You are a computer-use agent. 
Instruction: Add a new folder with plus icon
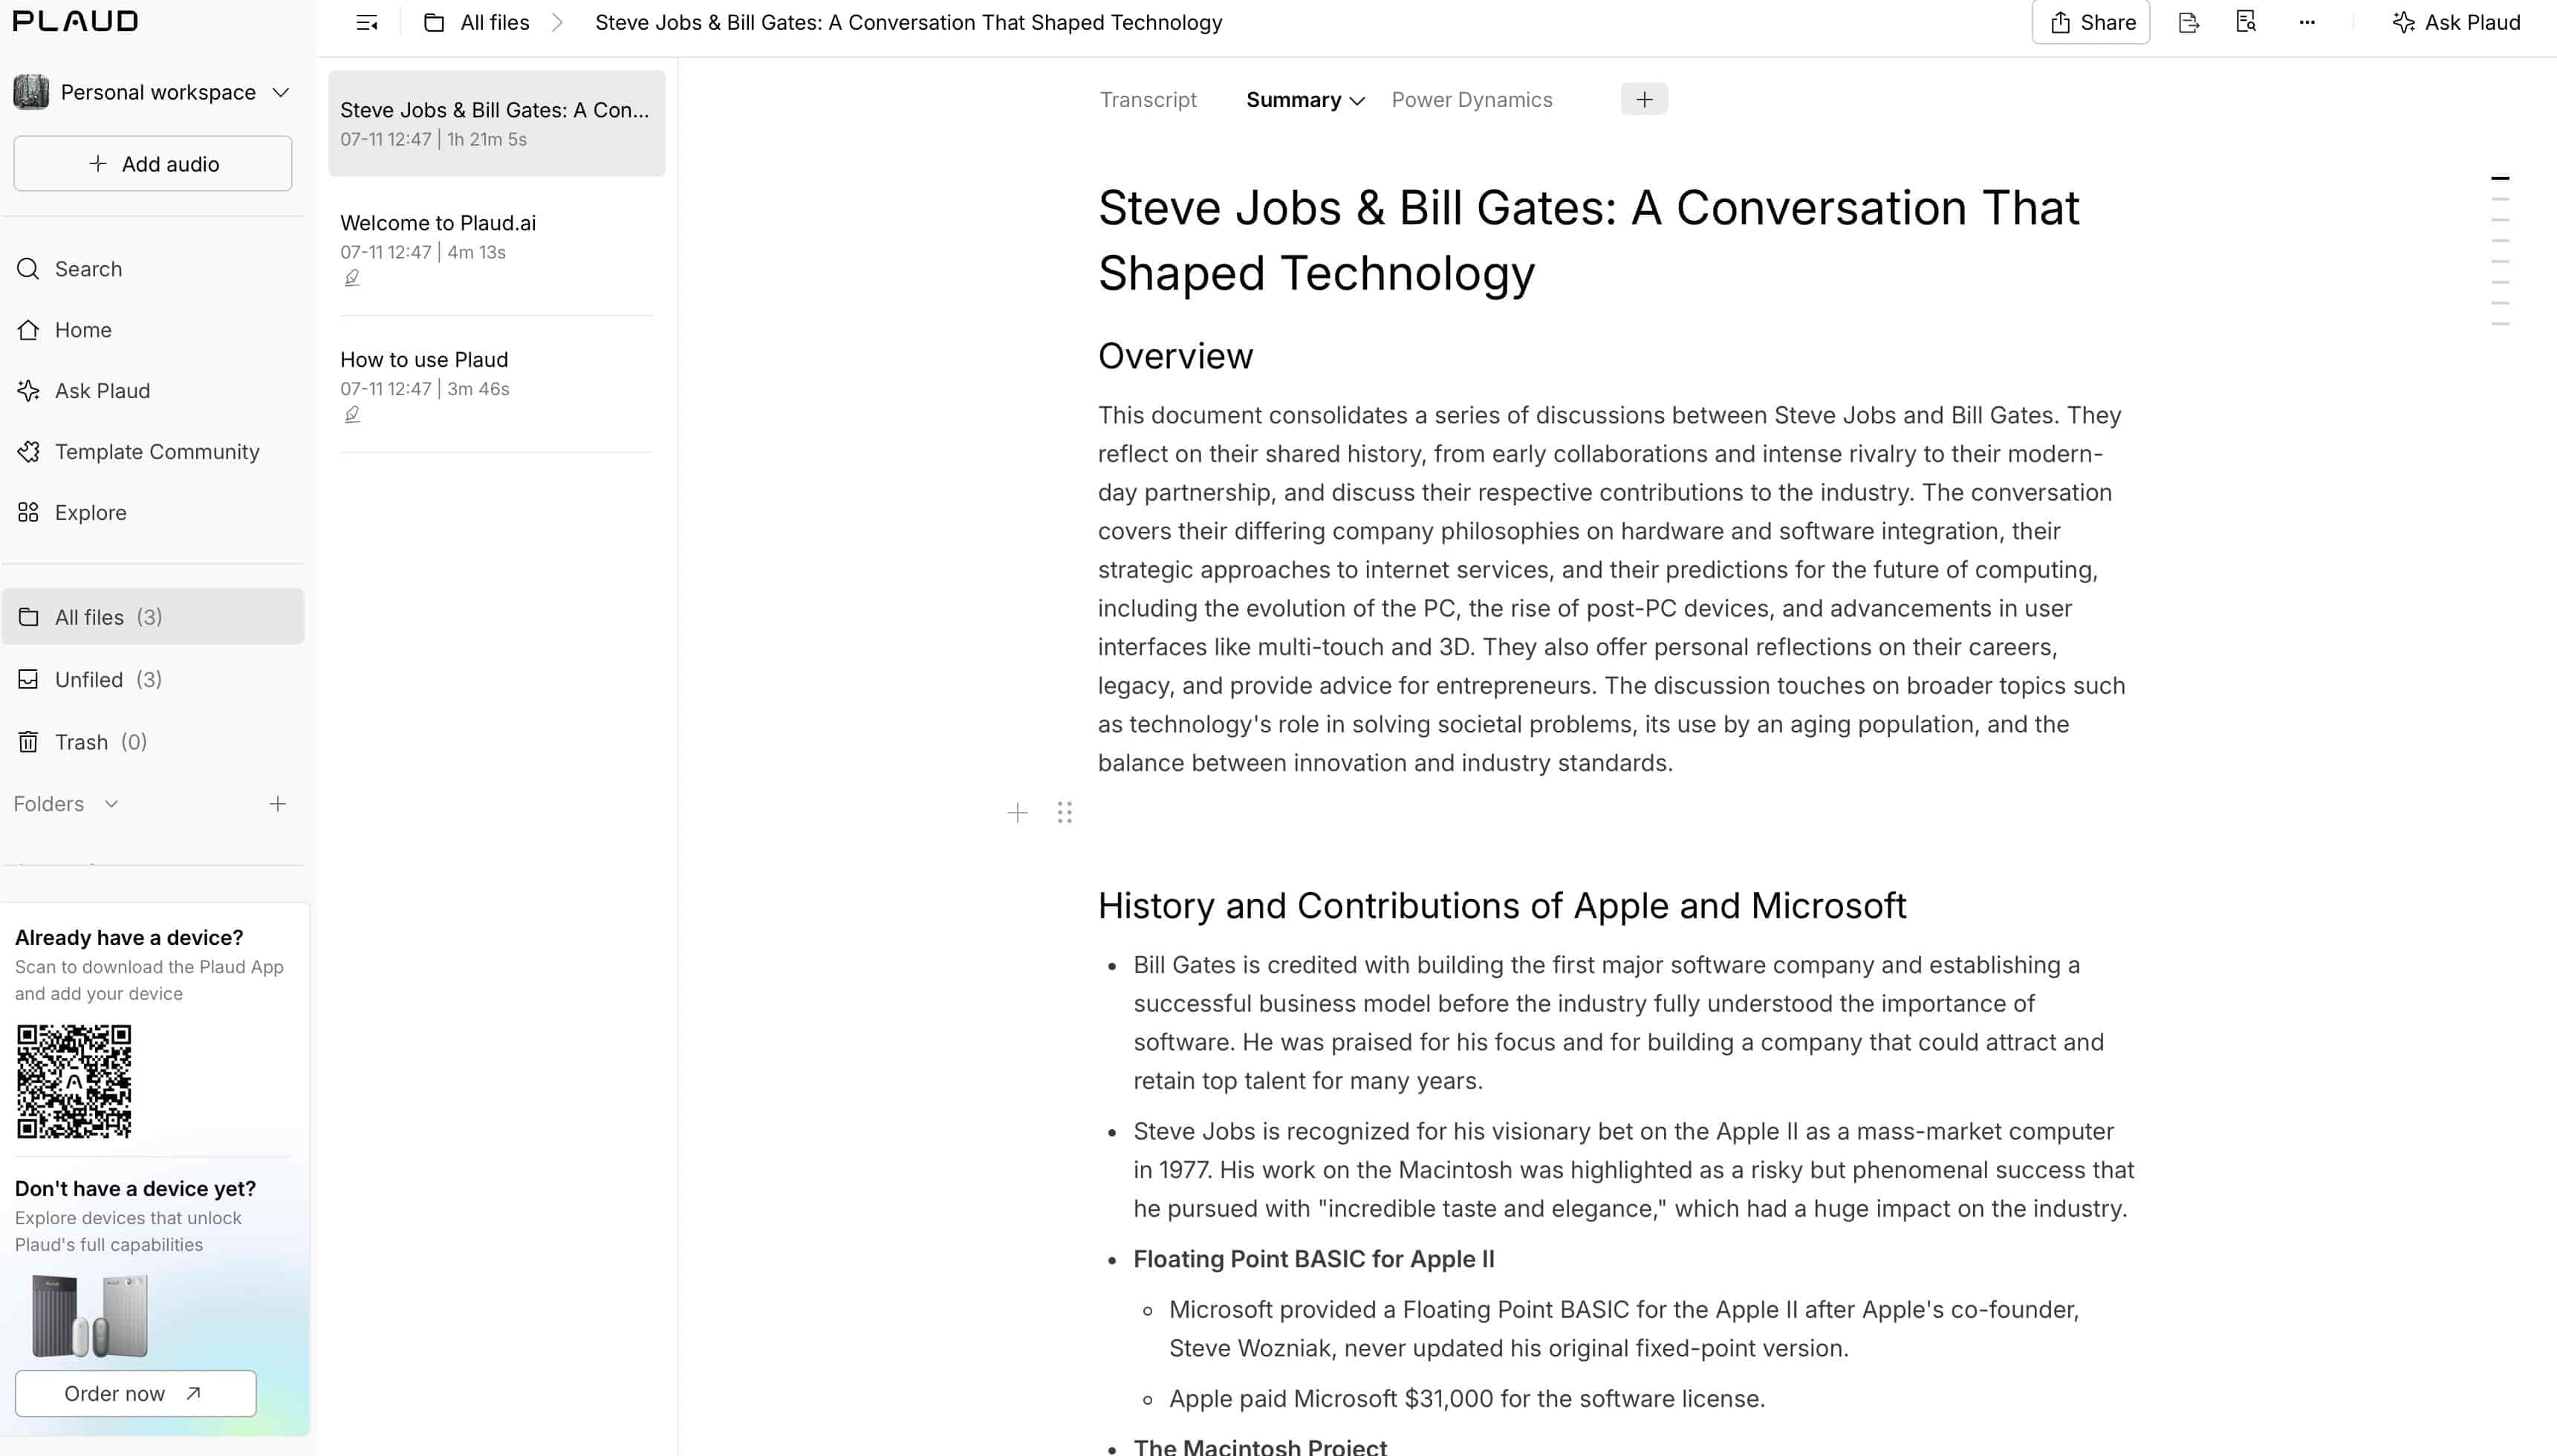click(278, 803)
